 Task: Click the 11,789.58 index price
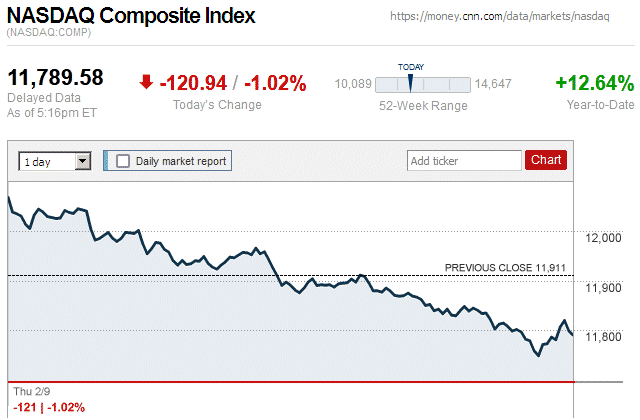(x=56, y=78)
